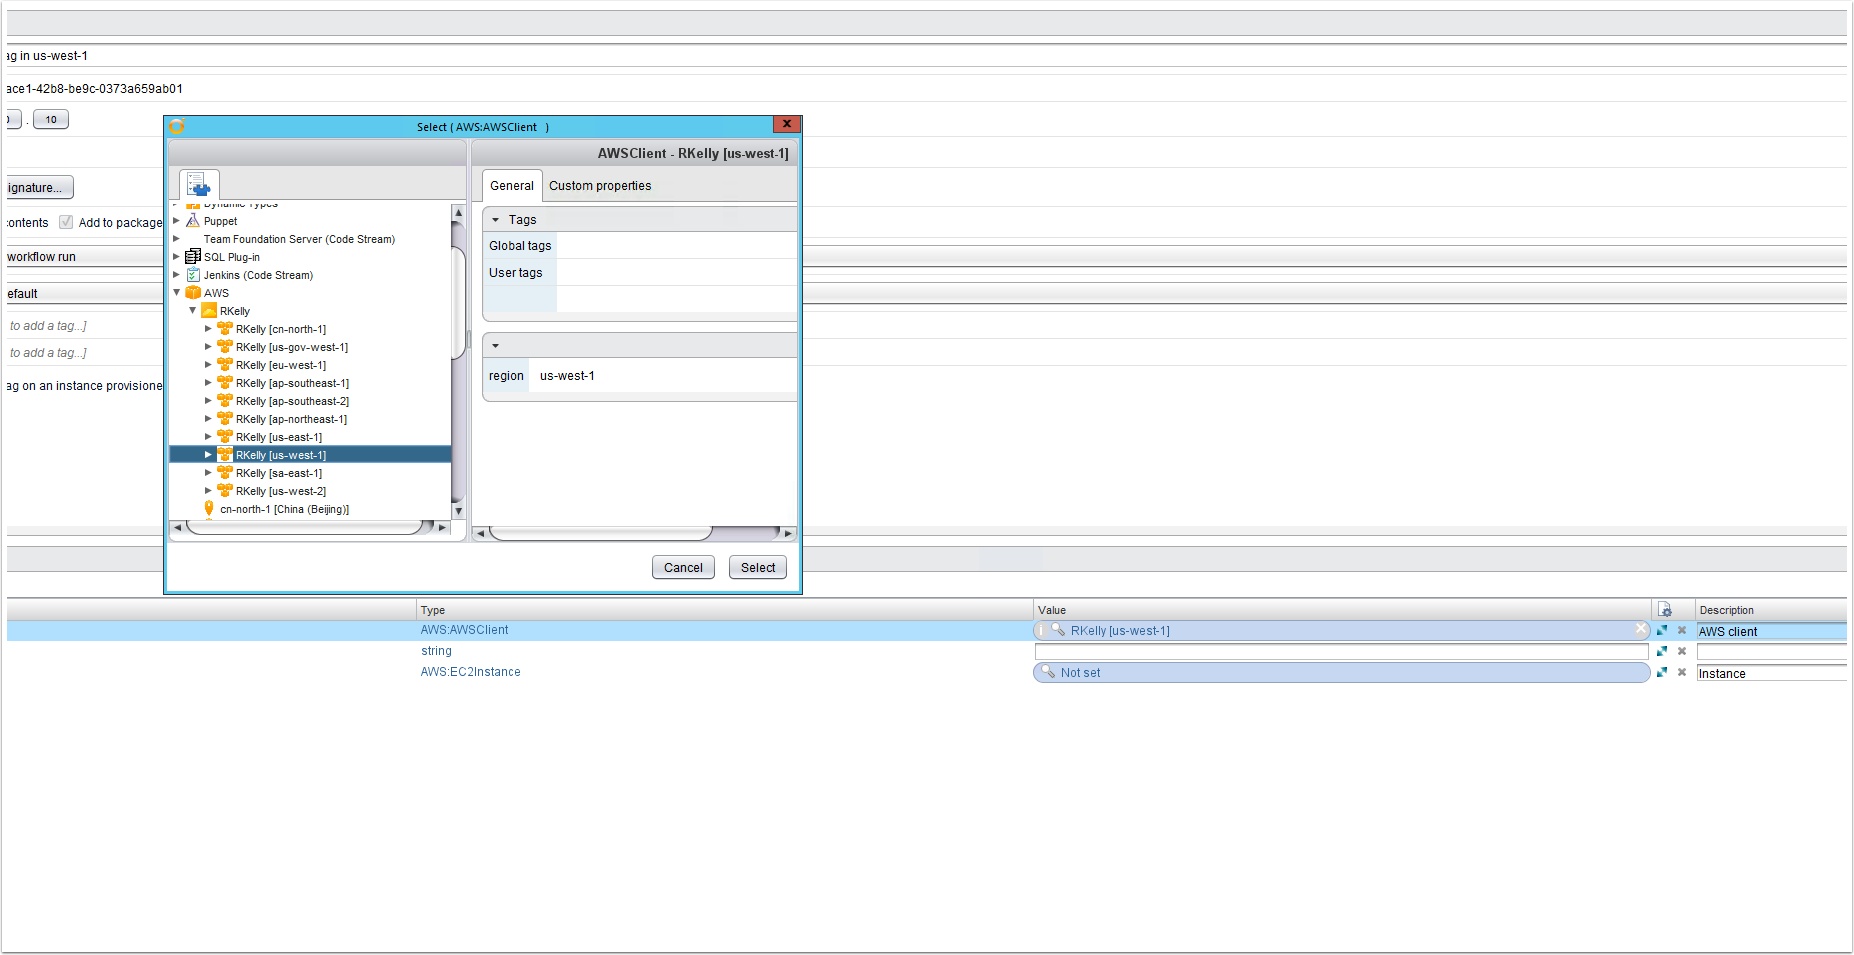Click the Puppet plug-in icon
1854x955 pixels.
tap(193, 221)
